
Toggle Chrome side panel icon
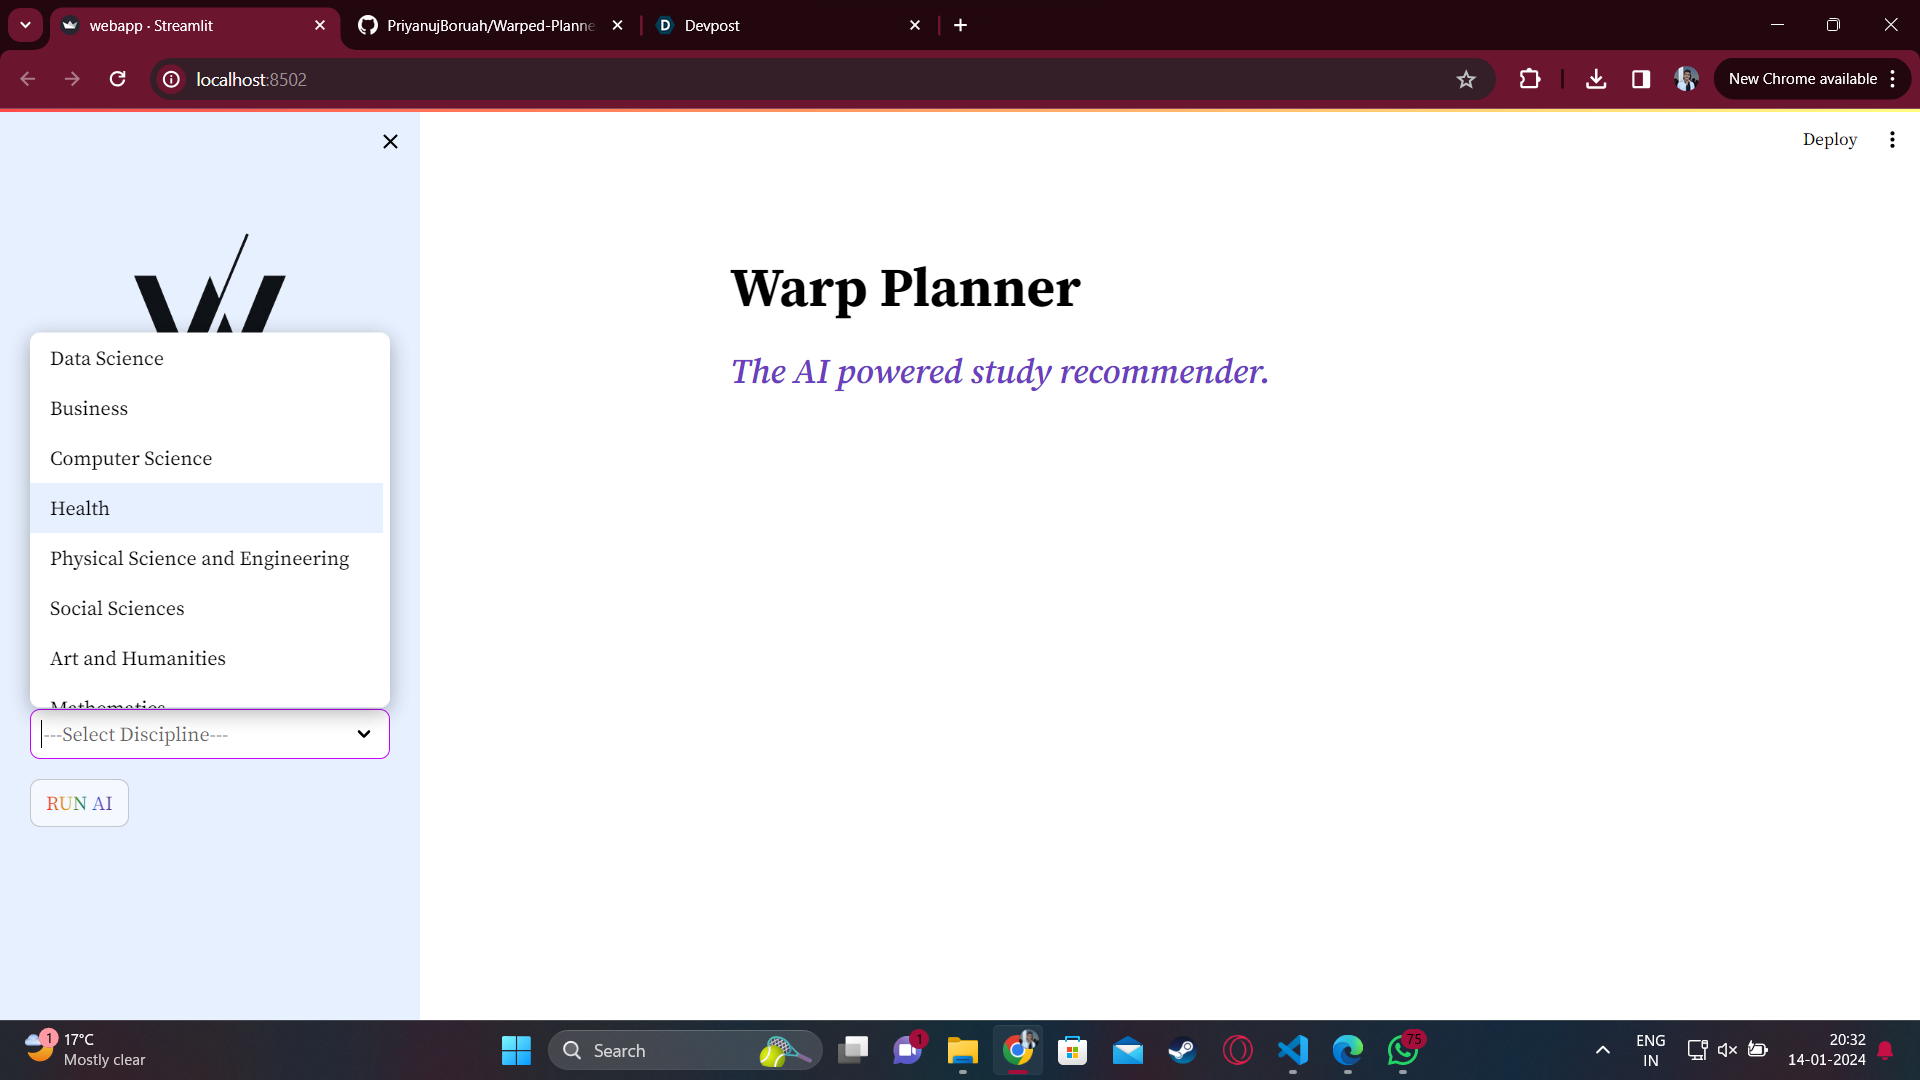[1640, 79]
